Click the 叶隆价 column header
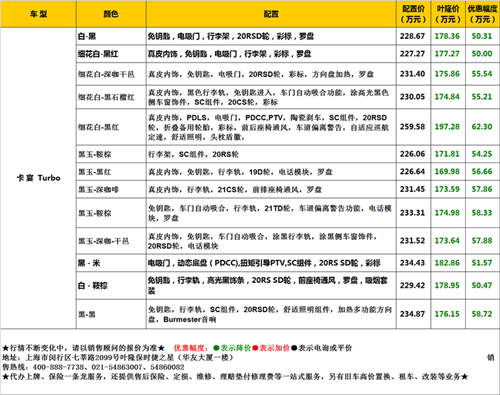 point(448,14)
